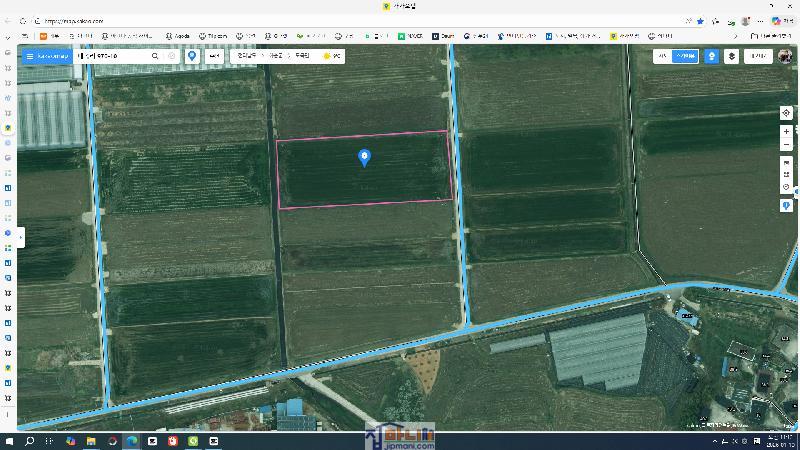Viewport: 800px width, 450px height.
Task: Click the blue location pin button near search
Action: pos(192,56)
